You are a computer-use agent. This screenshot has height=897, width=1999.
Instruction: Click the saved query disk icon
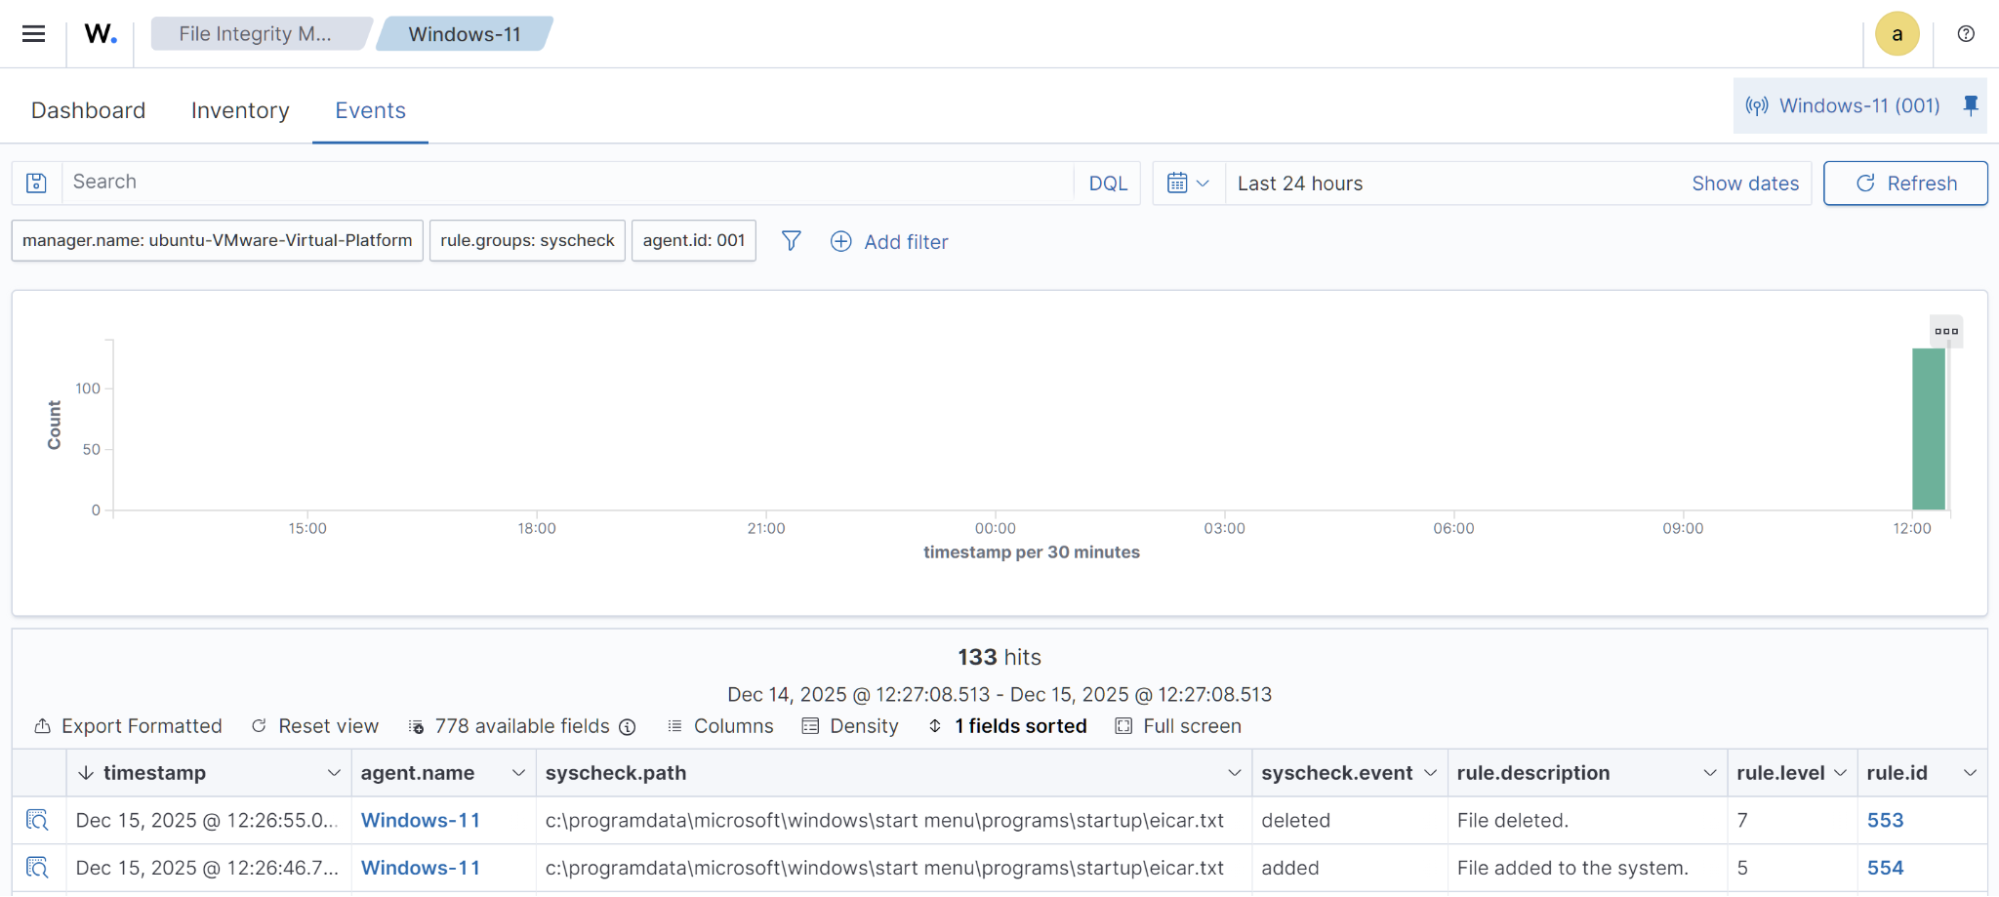point(37,183)
